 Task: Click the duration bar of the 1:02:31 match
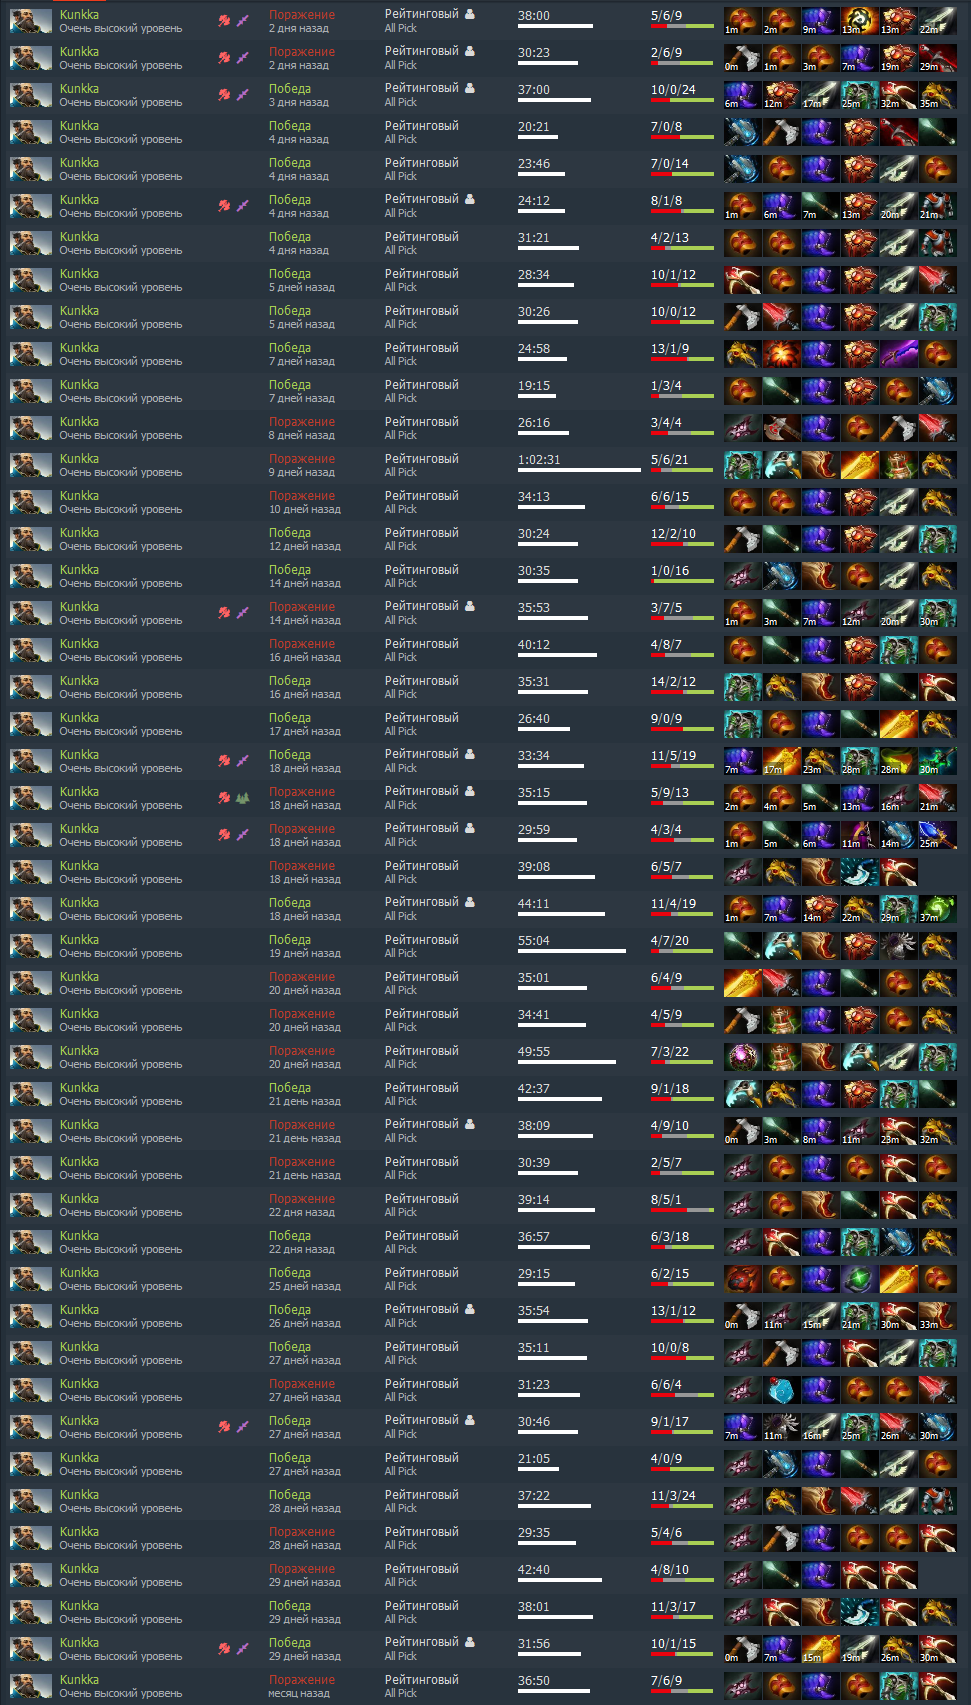[x=579, y=470]
